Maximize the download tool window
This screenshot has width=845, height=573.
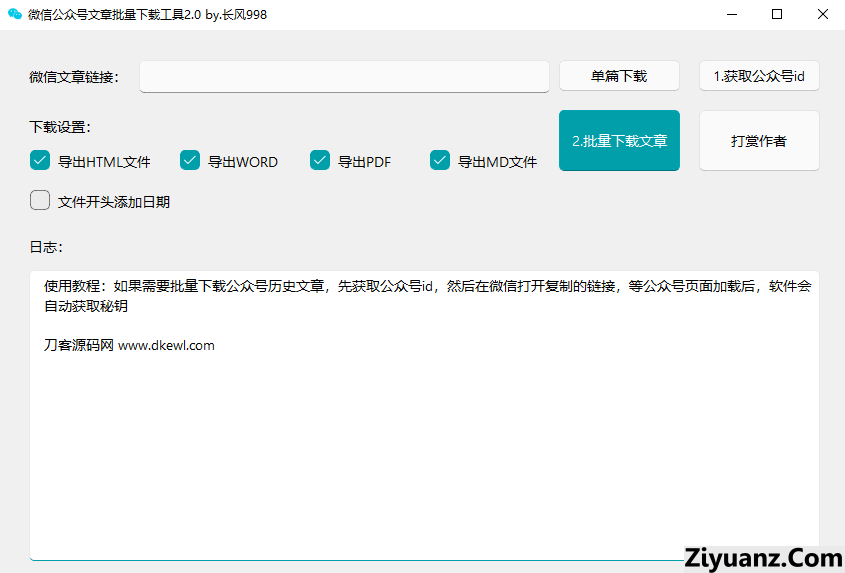coord(777,15)
